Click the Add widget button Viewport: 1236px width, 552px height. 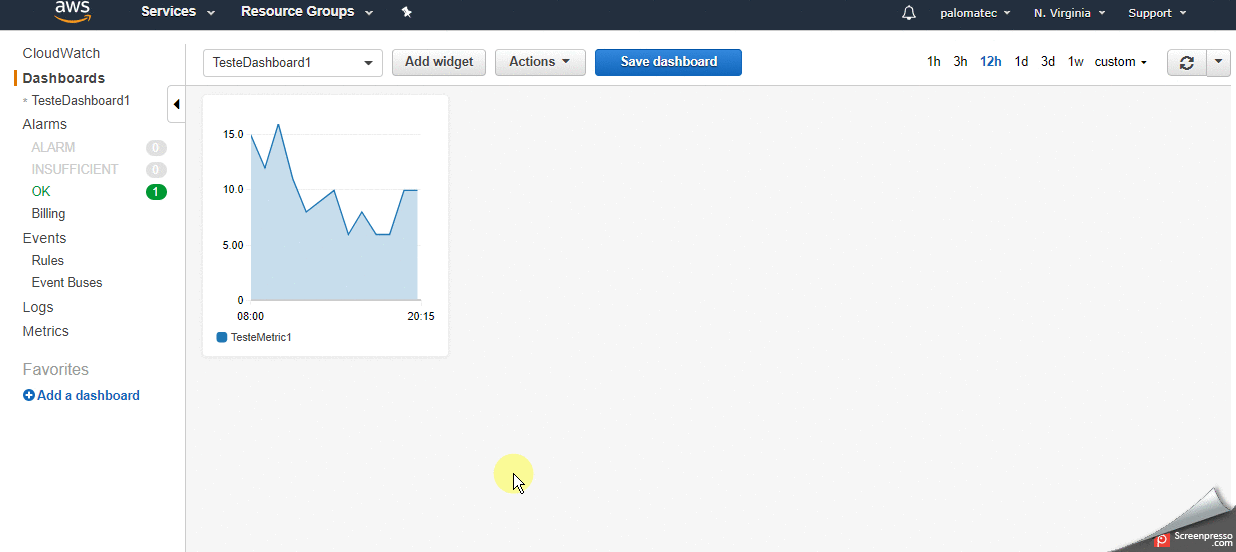[x=439, y=62]
